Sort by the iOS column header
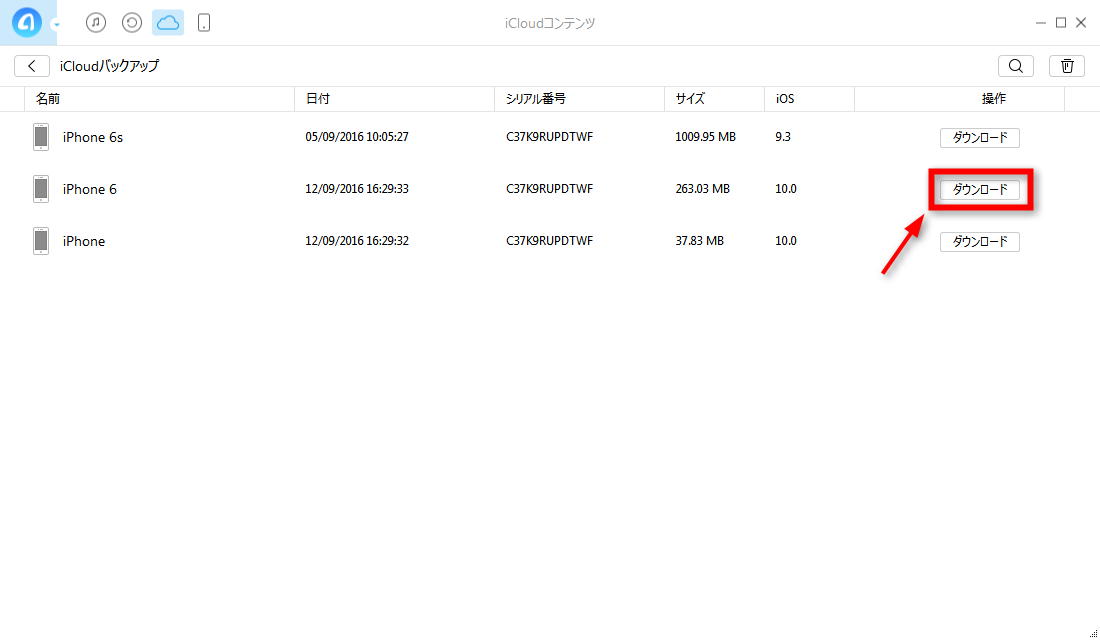 pos(810,99)
